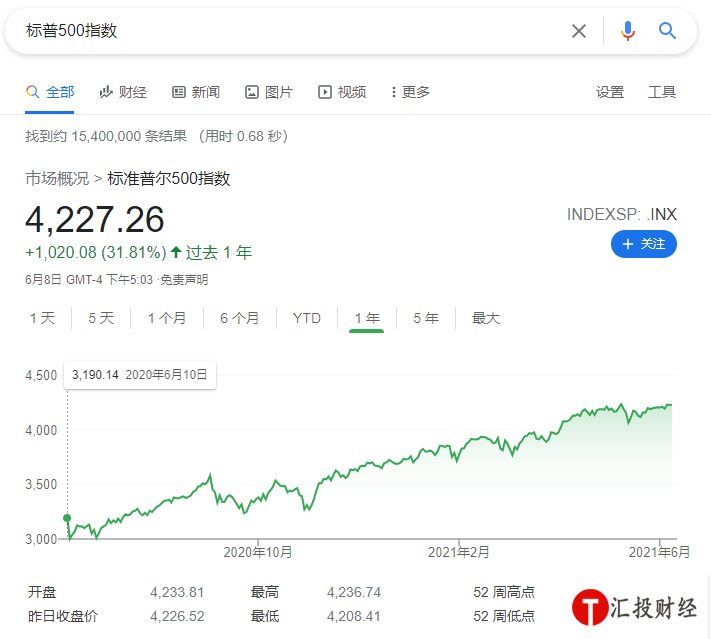The width and height of the screenshot is (711, 639).
Task: Open 设置 options
Action: click(610, 92)
